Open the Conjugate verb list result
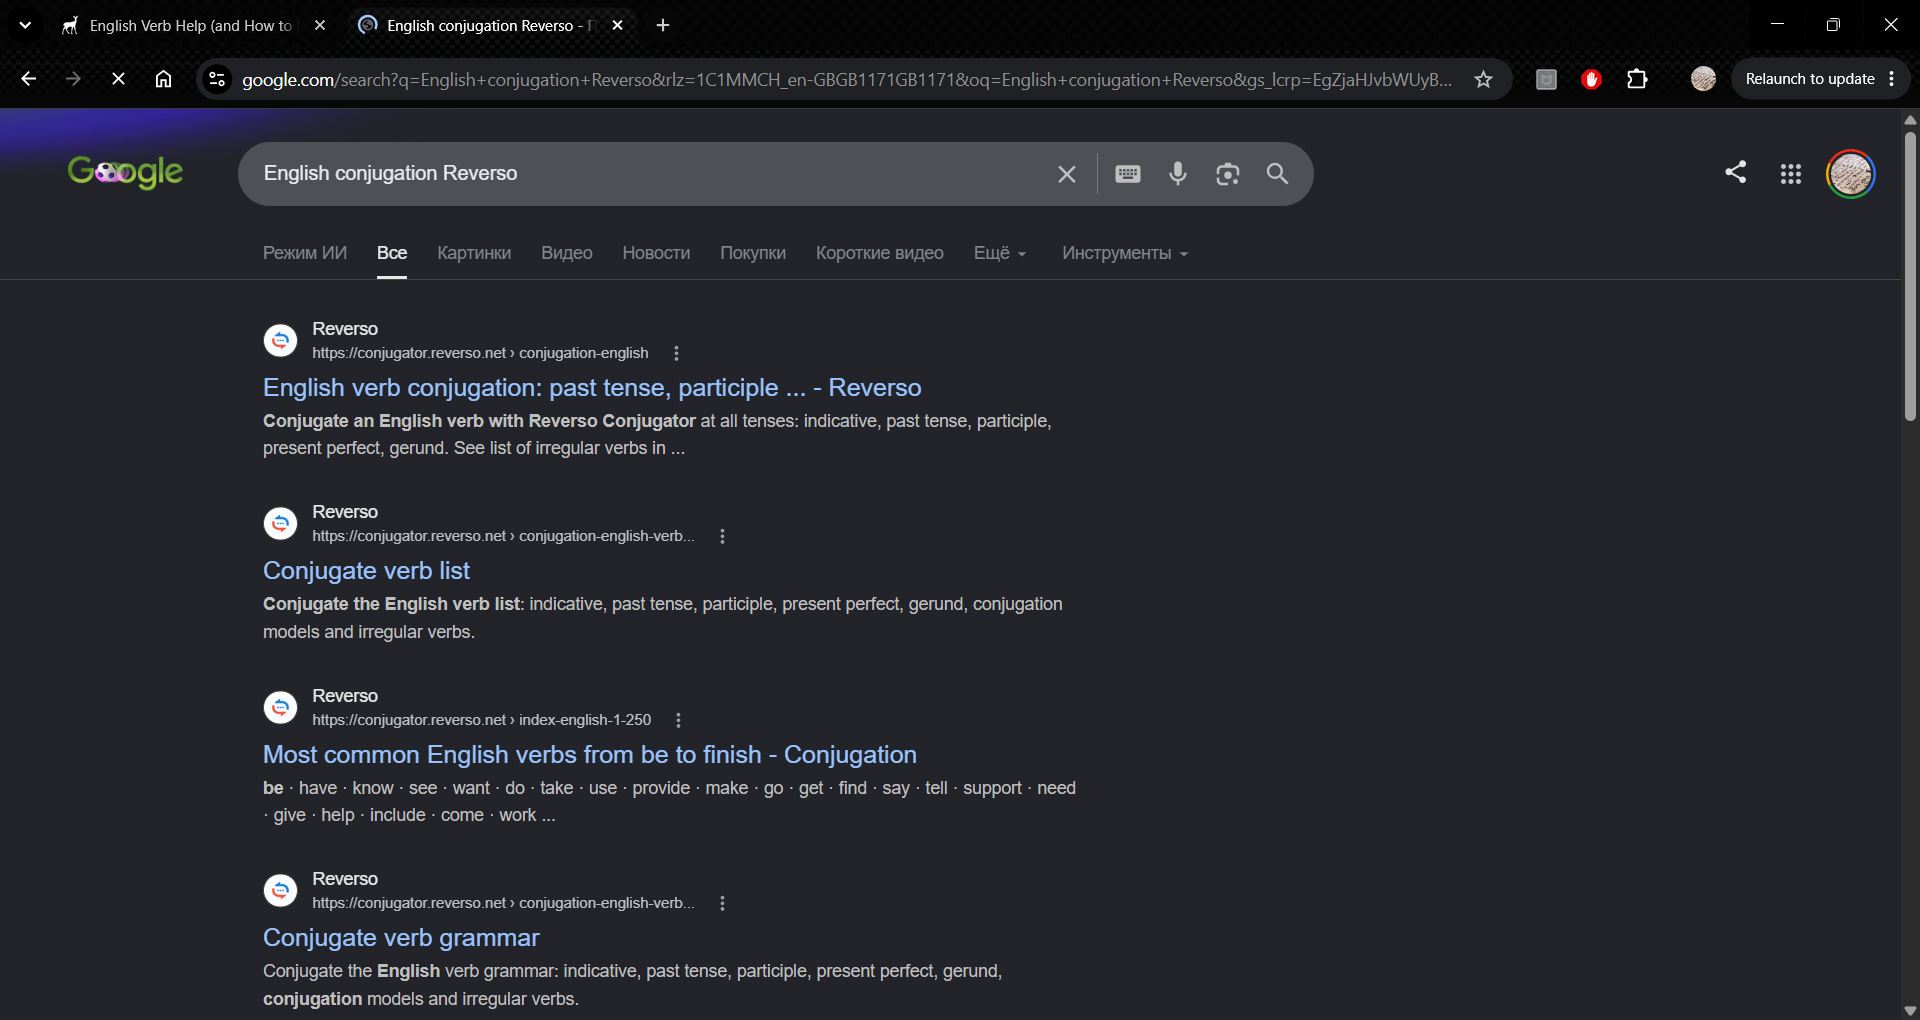The image size is (1920, 1020). [x=366, y=571]
